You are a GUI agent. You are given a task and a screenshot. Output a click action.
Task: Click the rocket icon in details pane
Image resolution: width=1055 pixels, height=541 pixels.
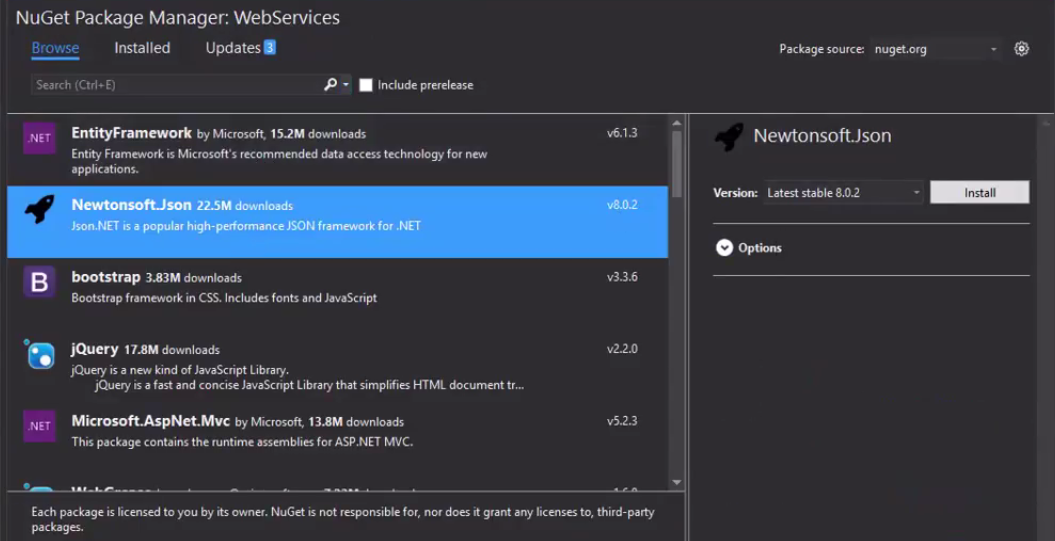(x=729, y=137)
